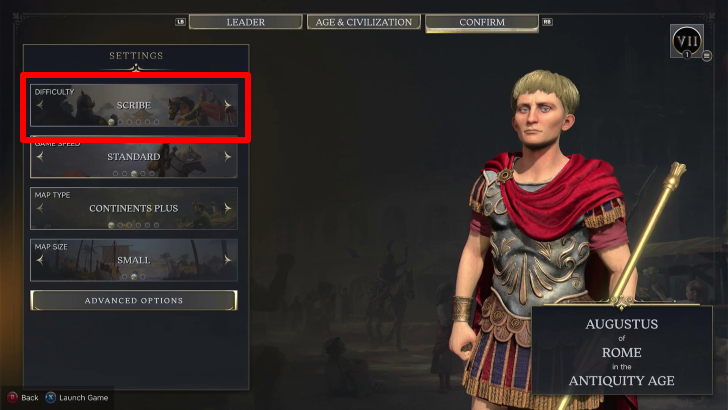Open the small menu icon beside VII badge
Viewport: 728px width, 410px height.
coord(707,56)
